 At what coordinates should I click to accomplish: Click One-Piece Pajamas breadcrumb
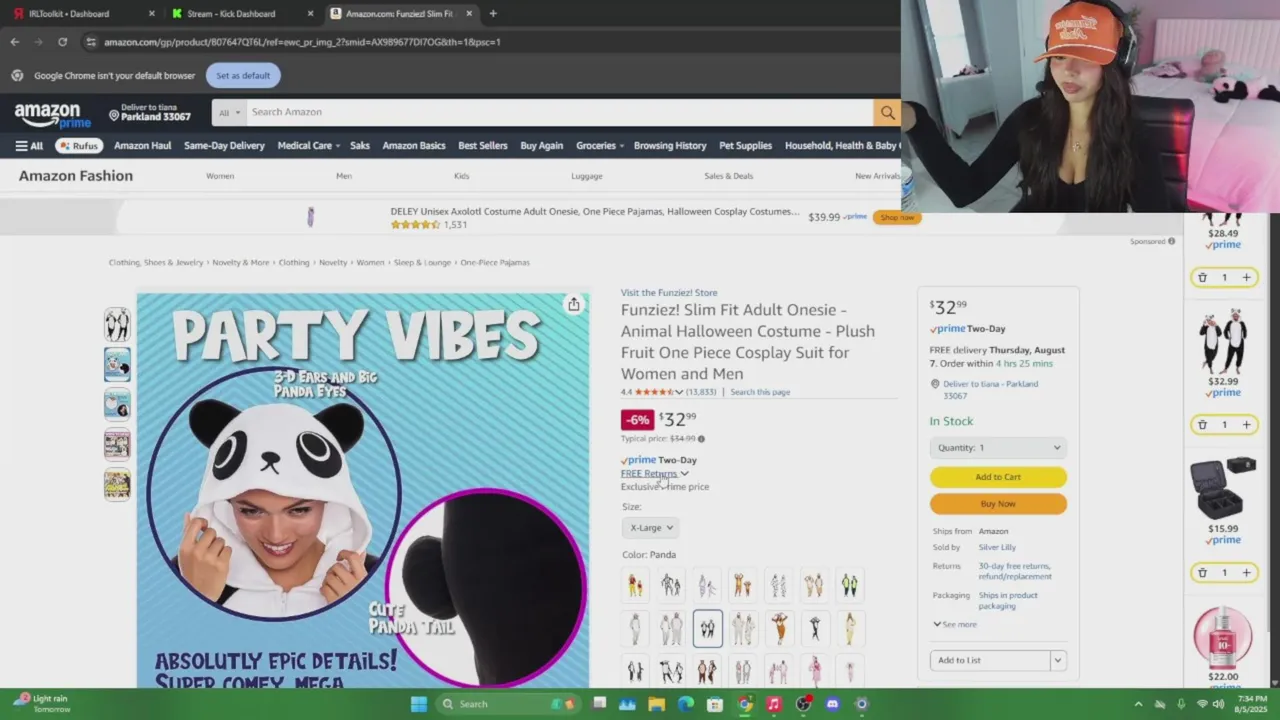495,263
